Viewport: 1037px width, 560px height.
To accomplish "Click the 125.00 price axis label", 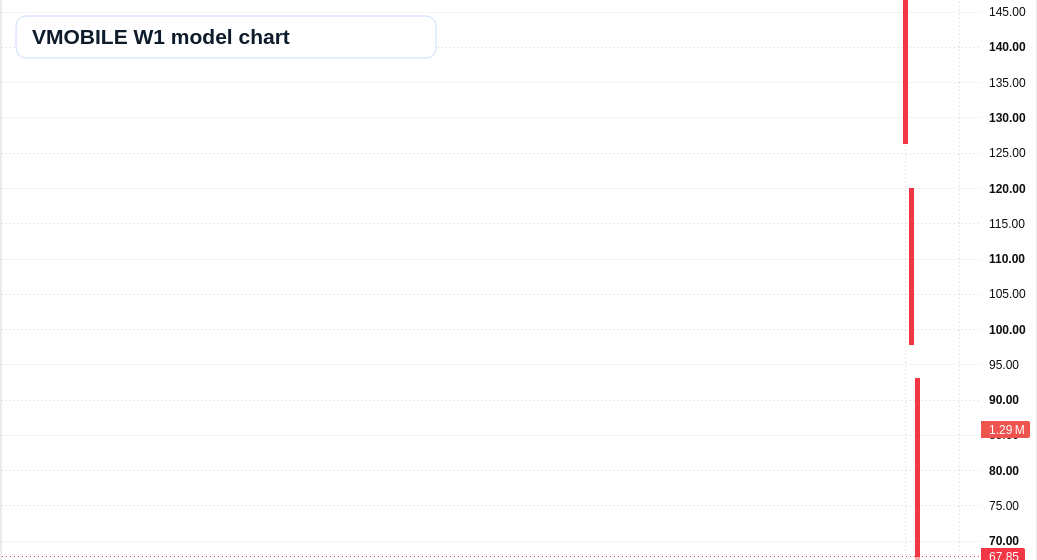I will [1007, 153].
